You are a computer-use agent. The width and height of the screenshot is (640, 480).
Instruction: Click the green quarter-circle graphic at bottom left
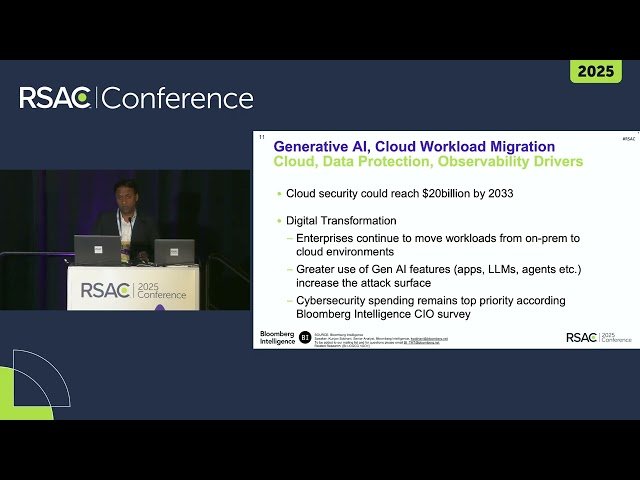pyautogui.click(x=20, y=400)
